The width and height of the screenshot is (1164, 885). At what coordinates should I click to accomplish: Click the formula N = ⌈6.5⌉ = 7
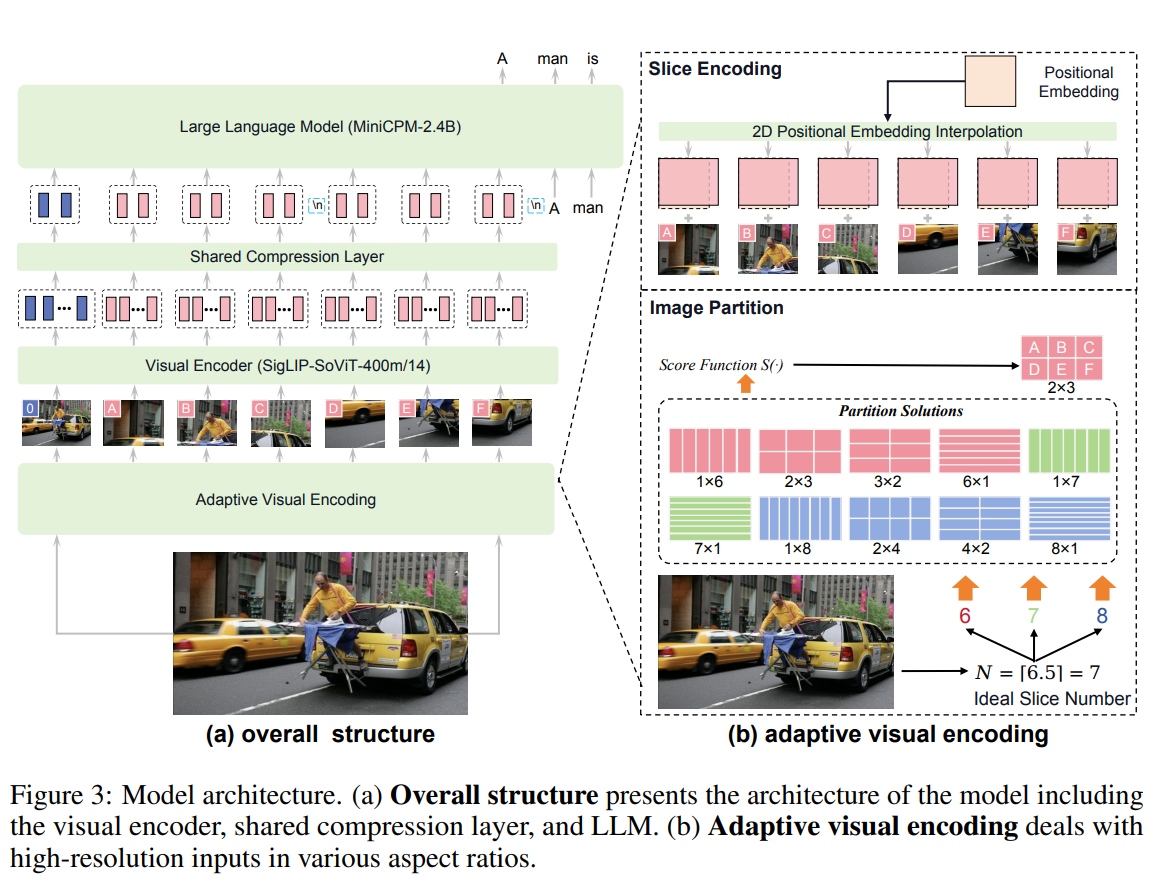click(1038, 673)
